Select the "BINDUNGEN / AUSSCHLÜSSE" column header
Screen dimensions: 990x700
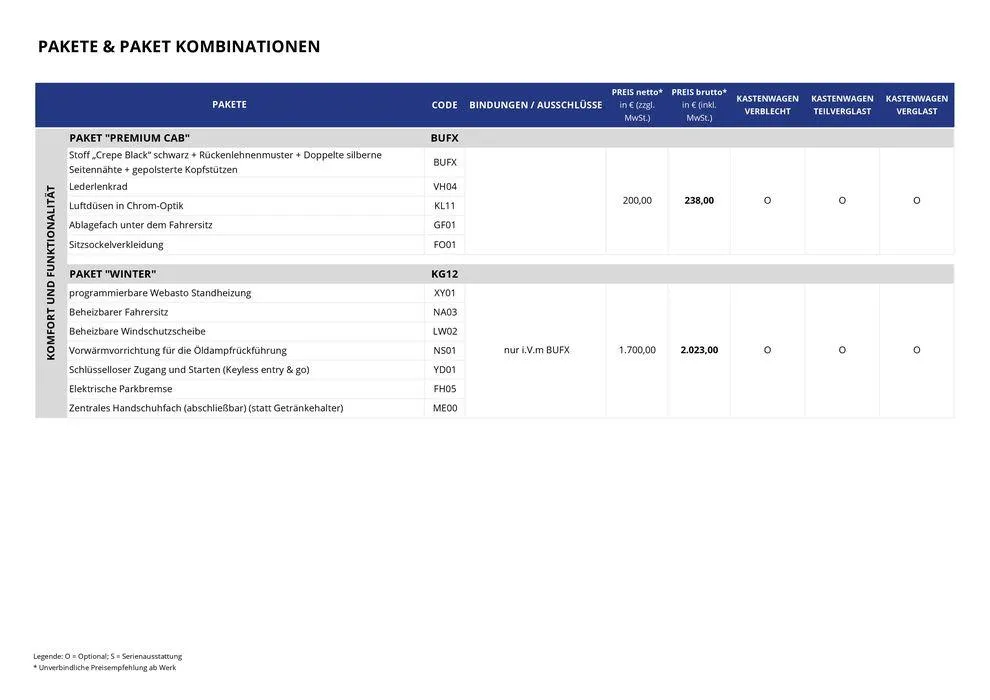pyautogui.click(x=535, y=105)
